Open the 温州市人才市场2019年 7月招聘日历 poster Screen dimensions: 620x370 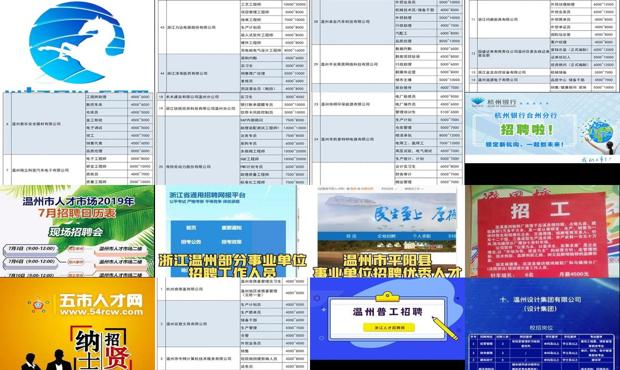click(77, 231)
